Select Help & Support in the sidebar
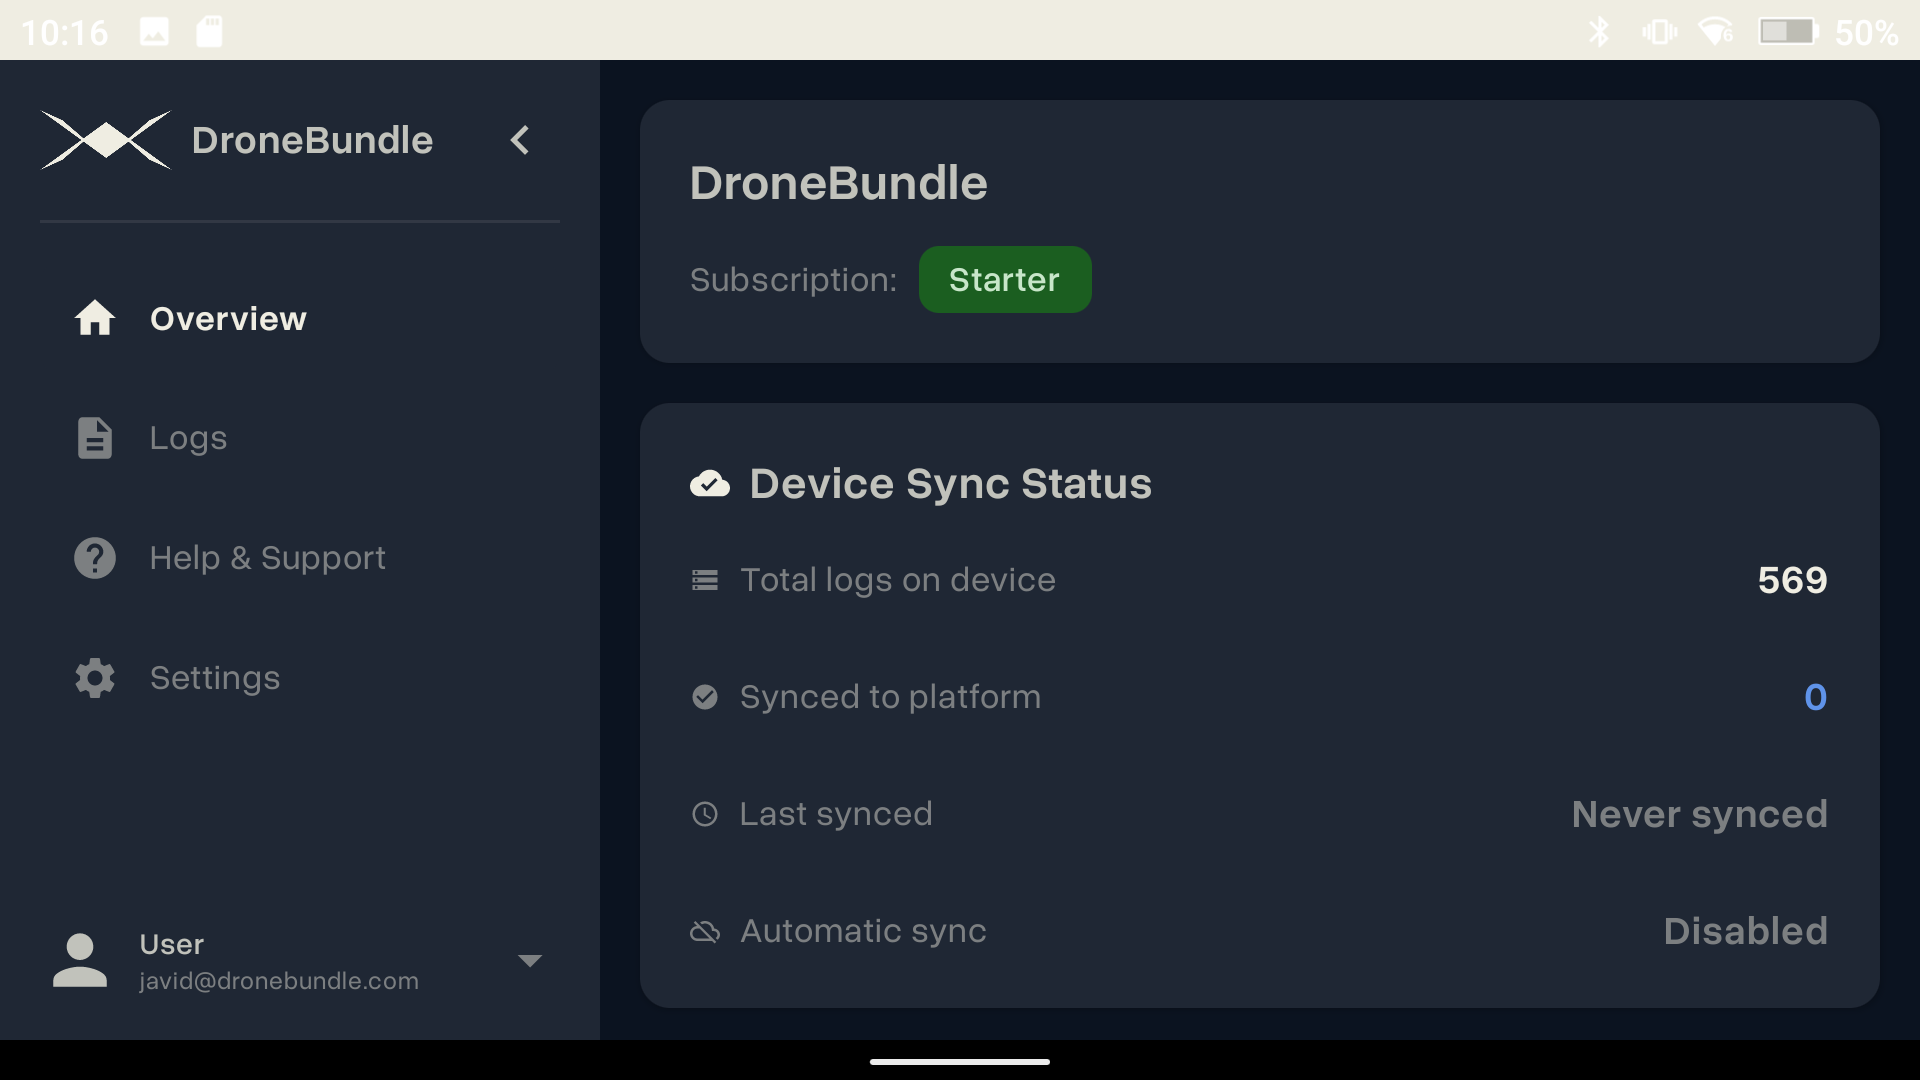 coord(267,557)
